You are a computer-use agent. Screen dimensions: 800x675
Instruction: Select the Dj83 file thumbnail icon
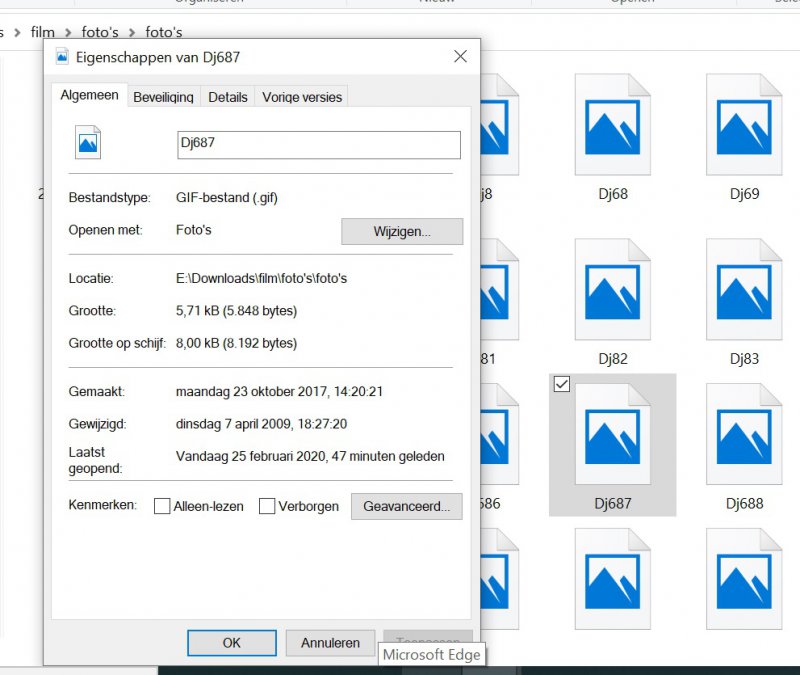click(744, 290)
